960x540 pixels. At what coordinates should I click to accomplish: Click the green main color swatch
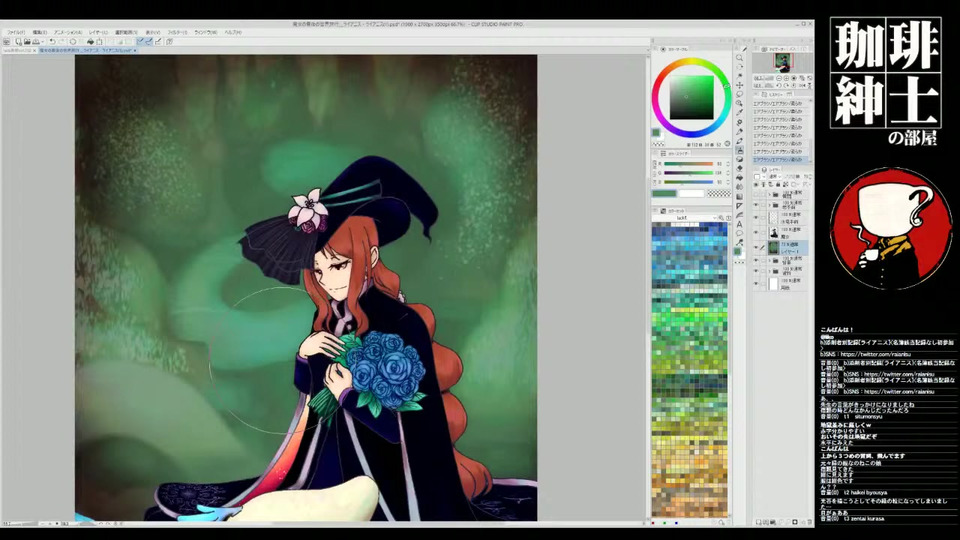(664, 193)
